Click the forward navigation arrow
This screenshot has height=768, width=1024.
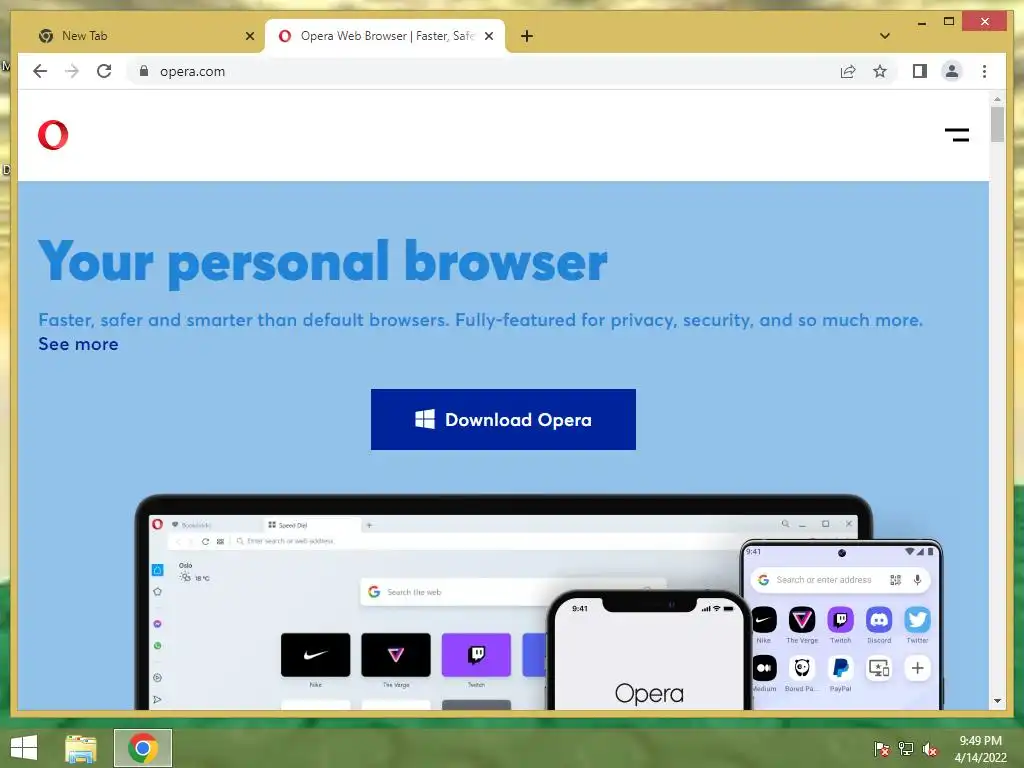tap(72, 71)
